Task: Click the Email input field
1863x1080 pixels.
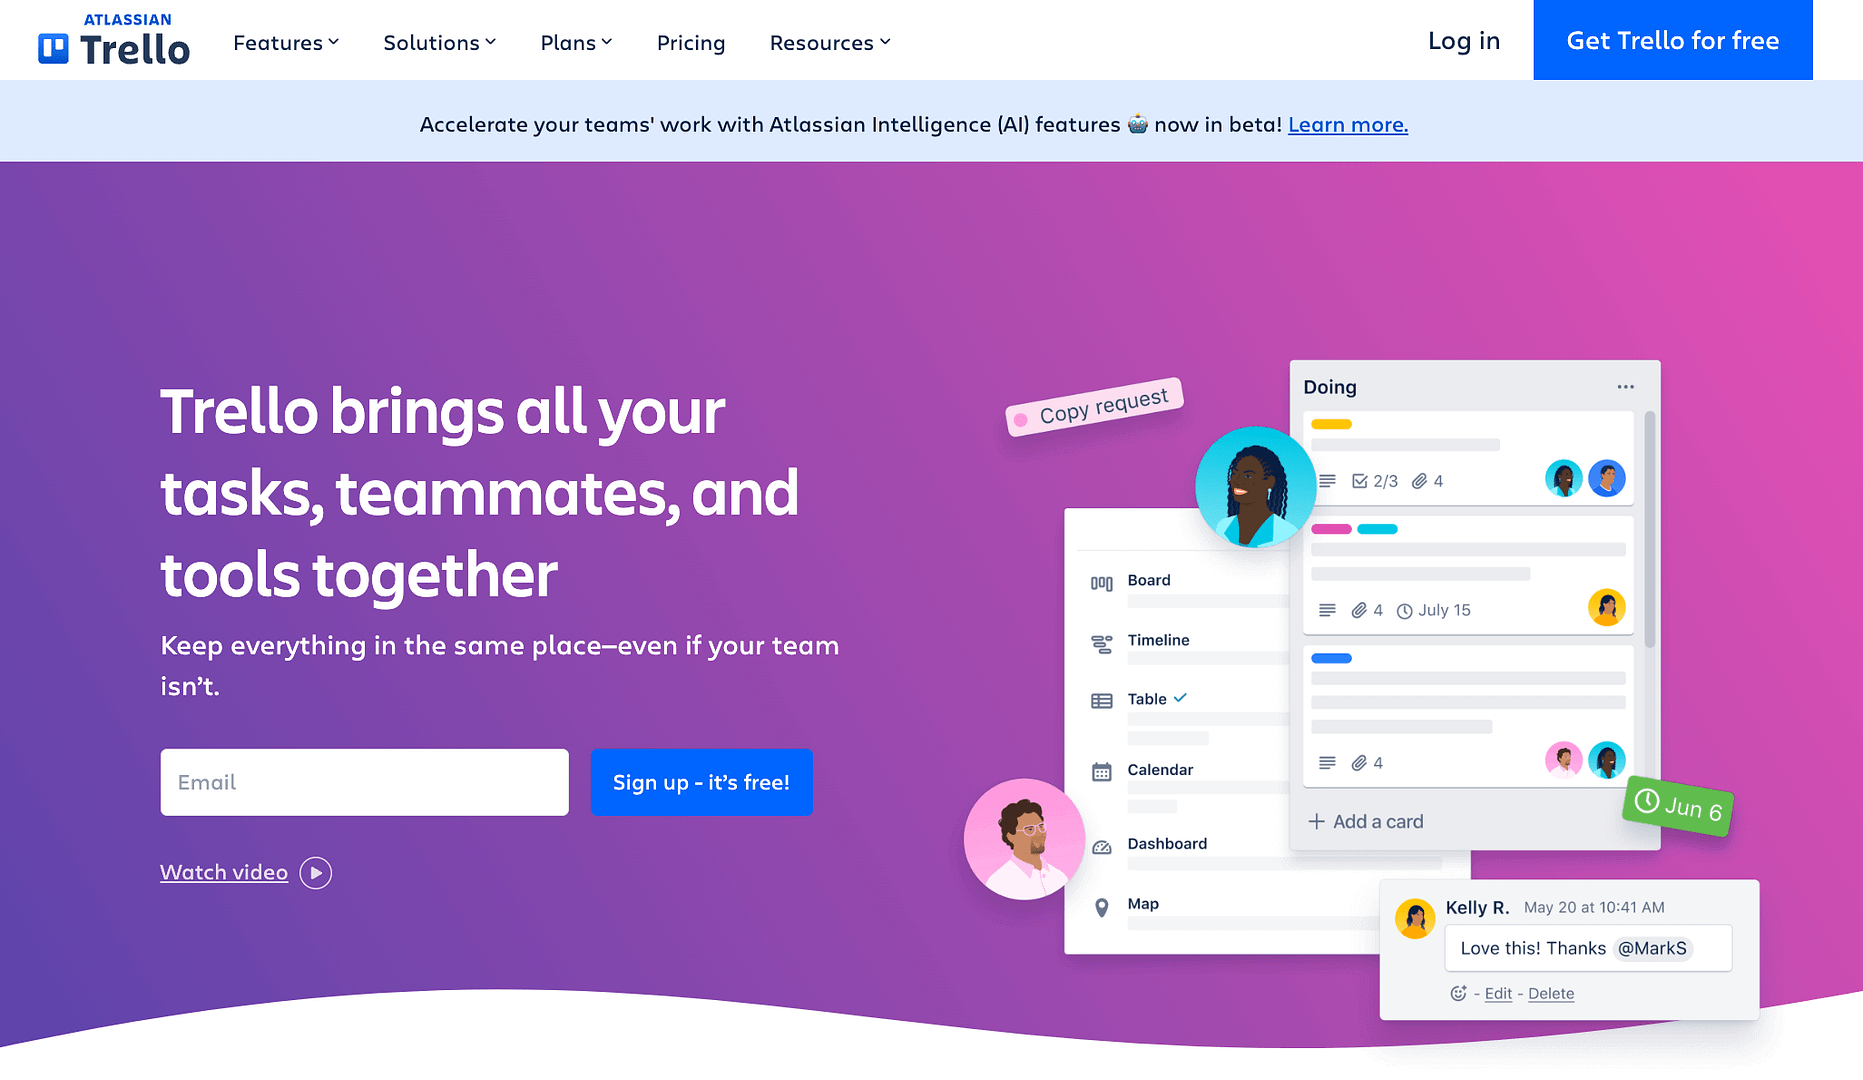Action: tap(364, 782)
